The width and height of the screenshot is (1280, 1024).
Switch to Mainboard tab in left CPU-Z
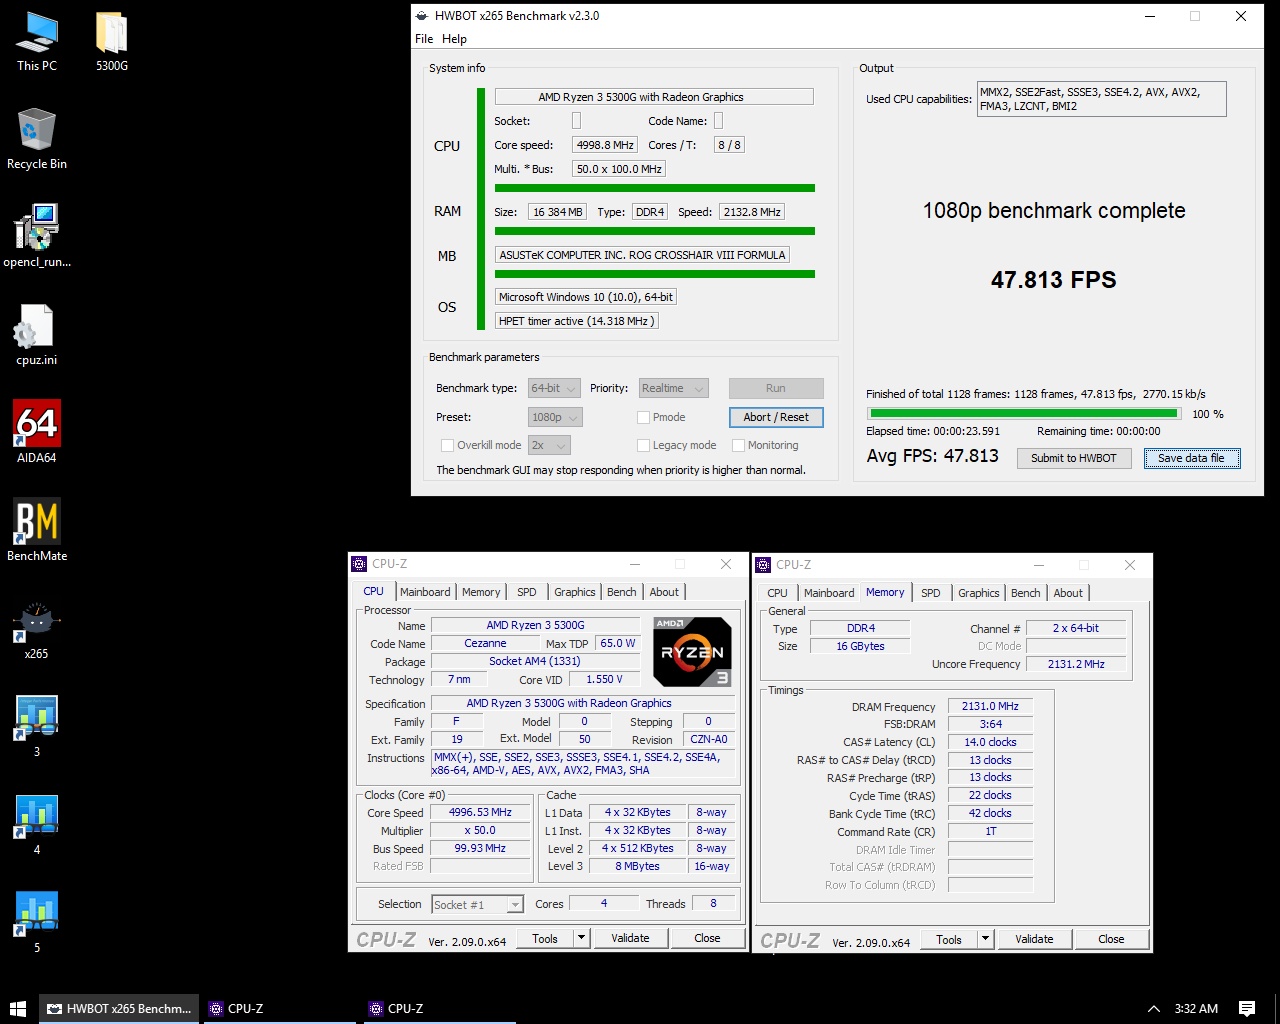(x=425, y=592)
